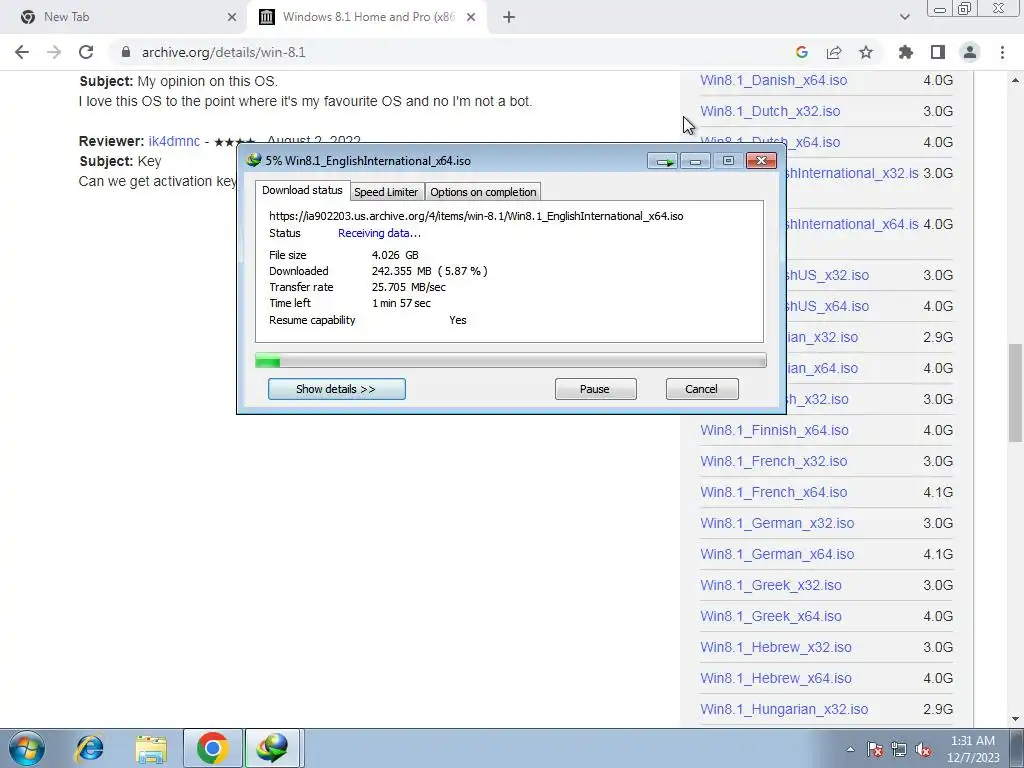Expand the Chrome tab search chevron
The image size is (1024, 768).
(x=904, y=17)
